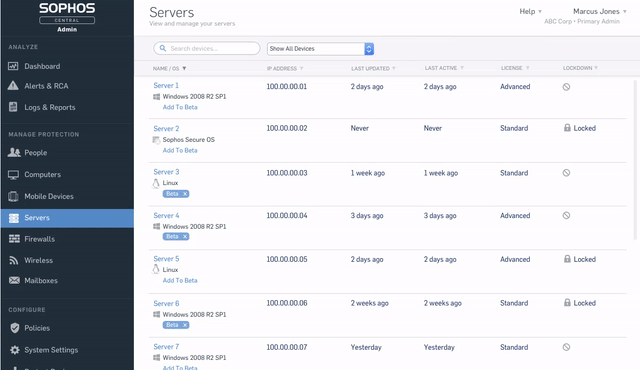Click the lock icon for Server 5
Image resolution: width=640 pixels, height=370 pixels.
point(567,259)
